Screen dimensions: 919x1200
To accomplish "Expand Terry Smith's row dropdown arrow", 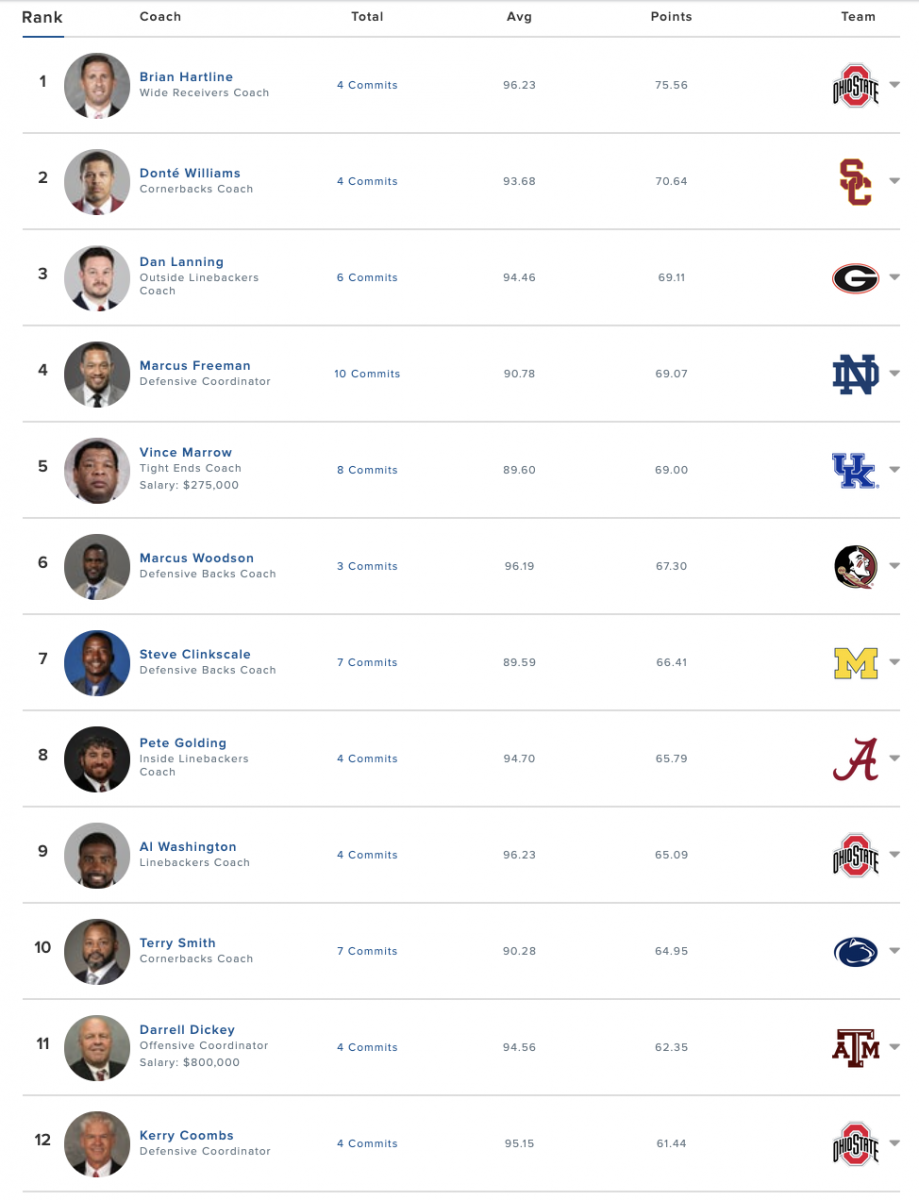I will pos(894,951).
